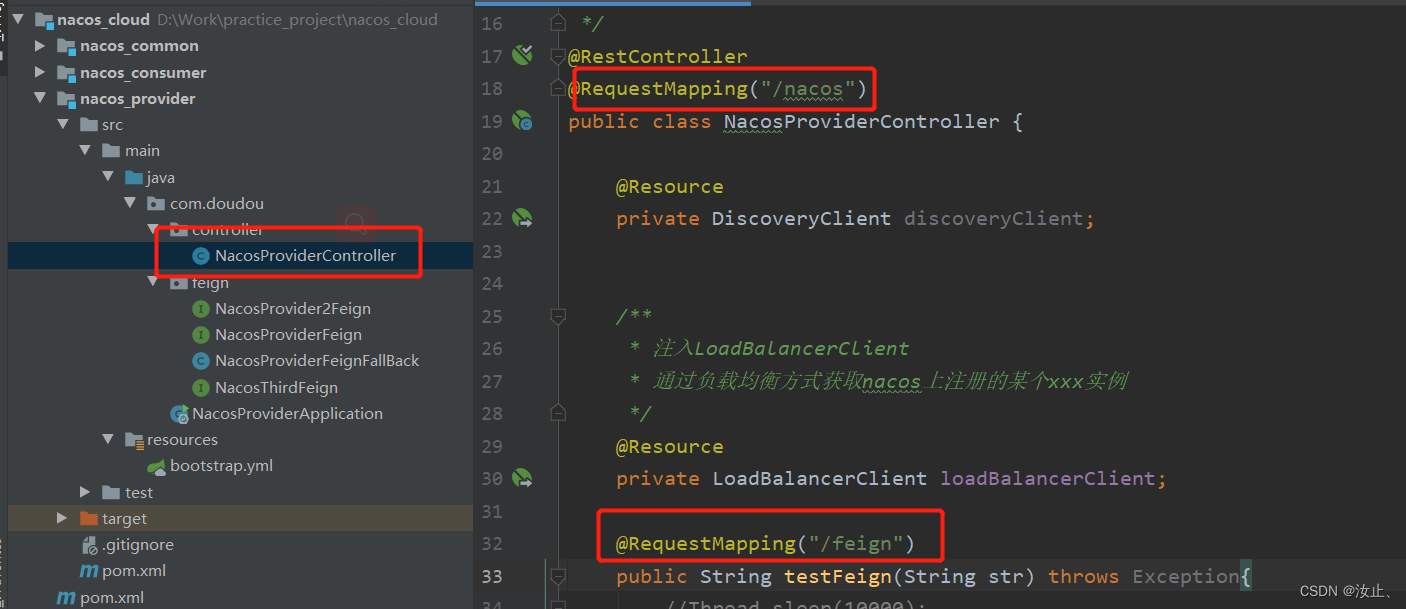This screenshot has width=1406, height=609.
Task: Click the Spring gutter icon on NacosProviderController class line
Action: click(521, 121)
